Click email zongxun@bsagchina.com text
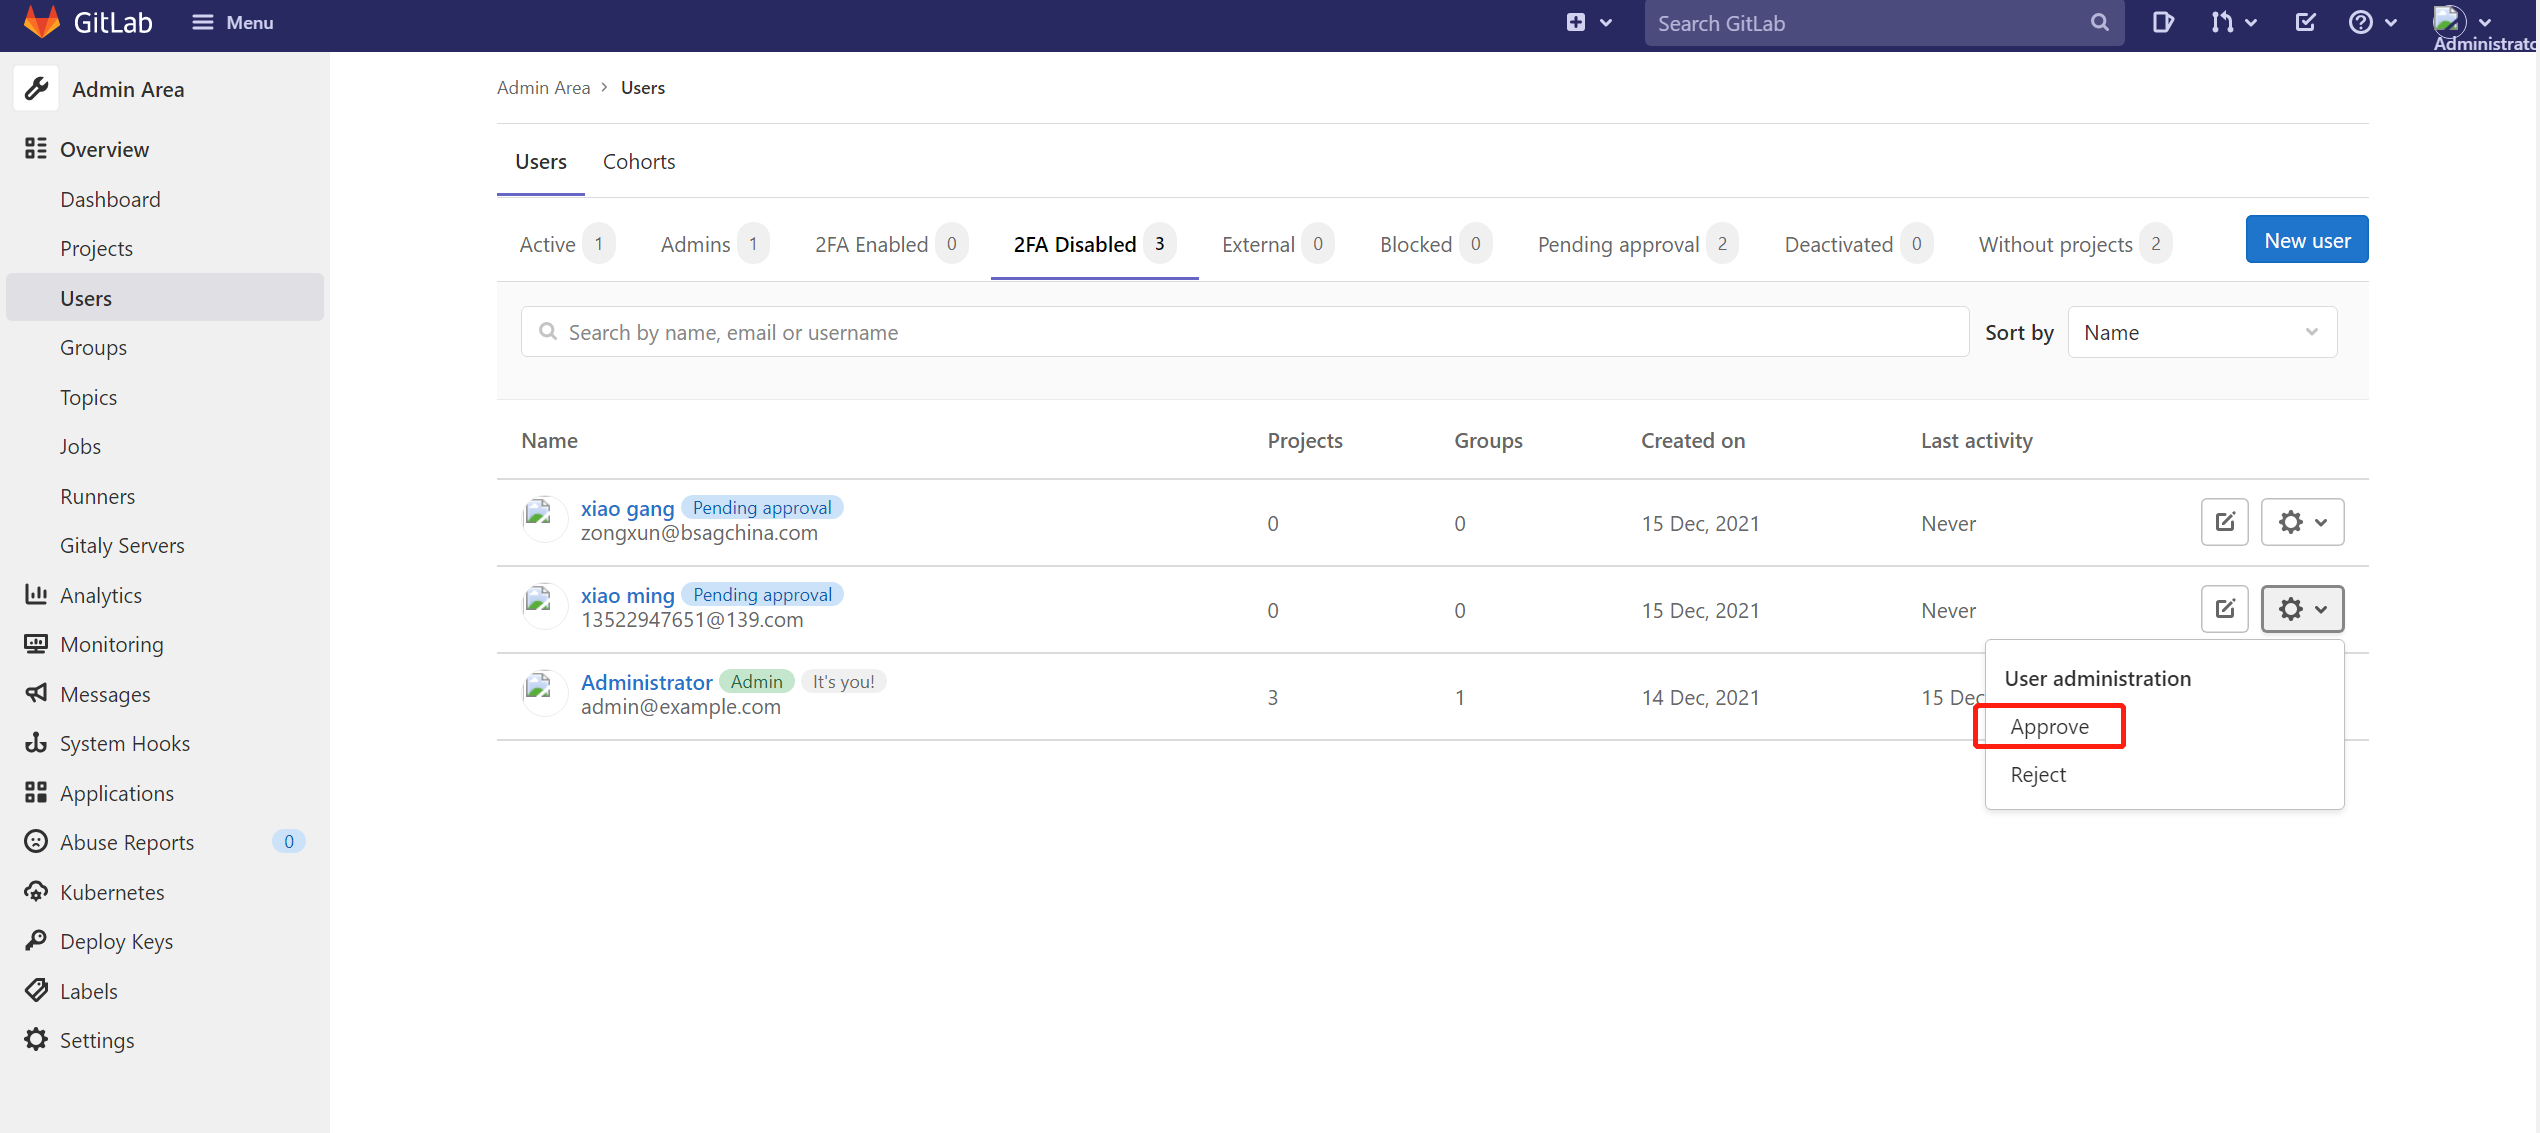The height and width of the screenshot is (1133, 2540). [699, 533]
